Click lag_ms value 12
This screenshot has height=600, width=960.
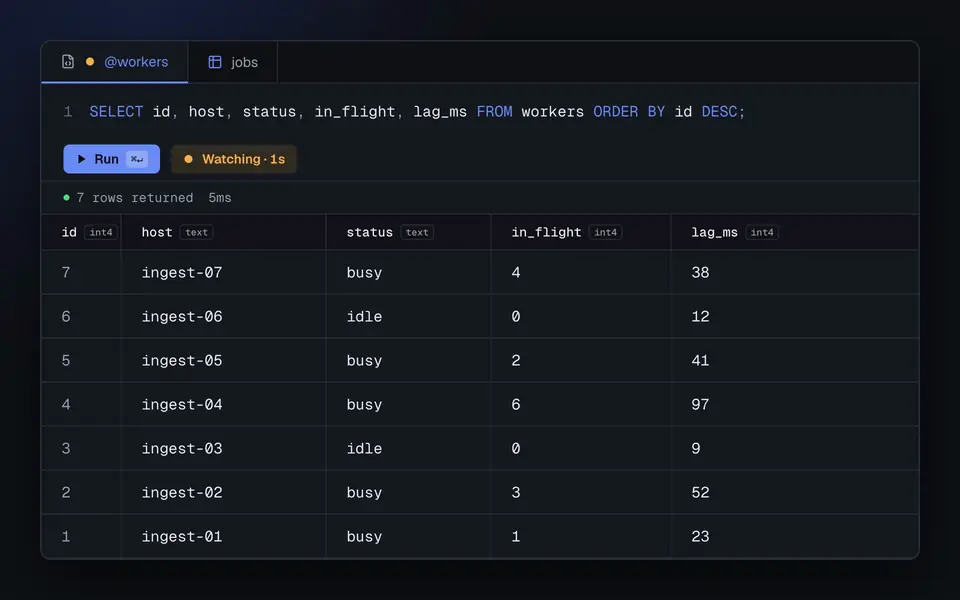click(x=700, y=317)
